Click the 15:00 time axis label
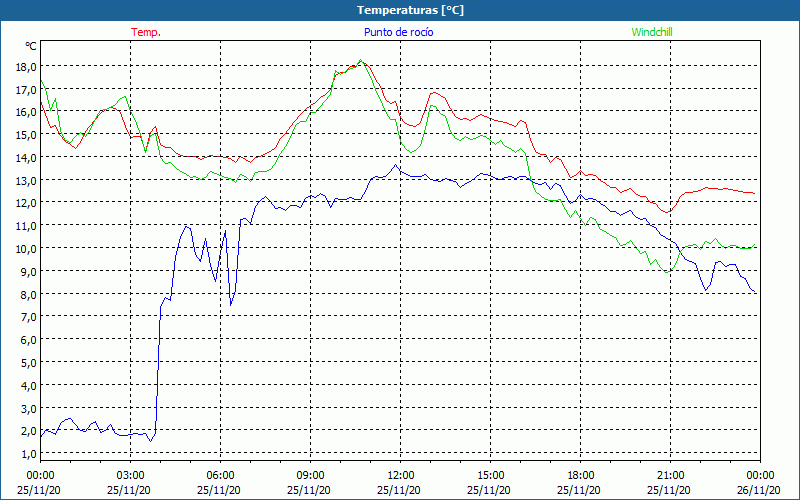The height and width of the screenshot is (500, 800). coord(490,476)
